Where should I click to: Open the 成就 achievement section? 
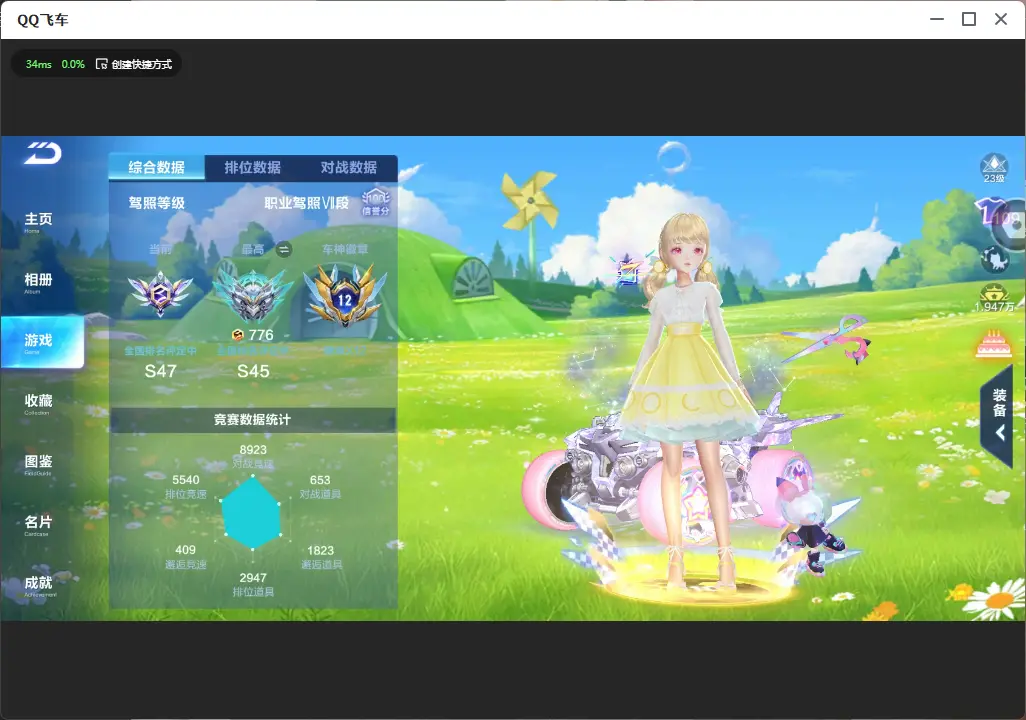(x=38, y=585)
